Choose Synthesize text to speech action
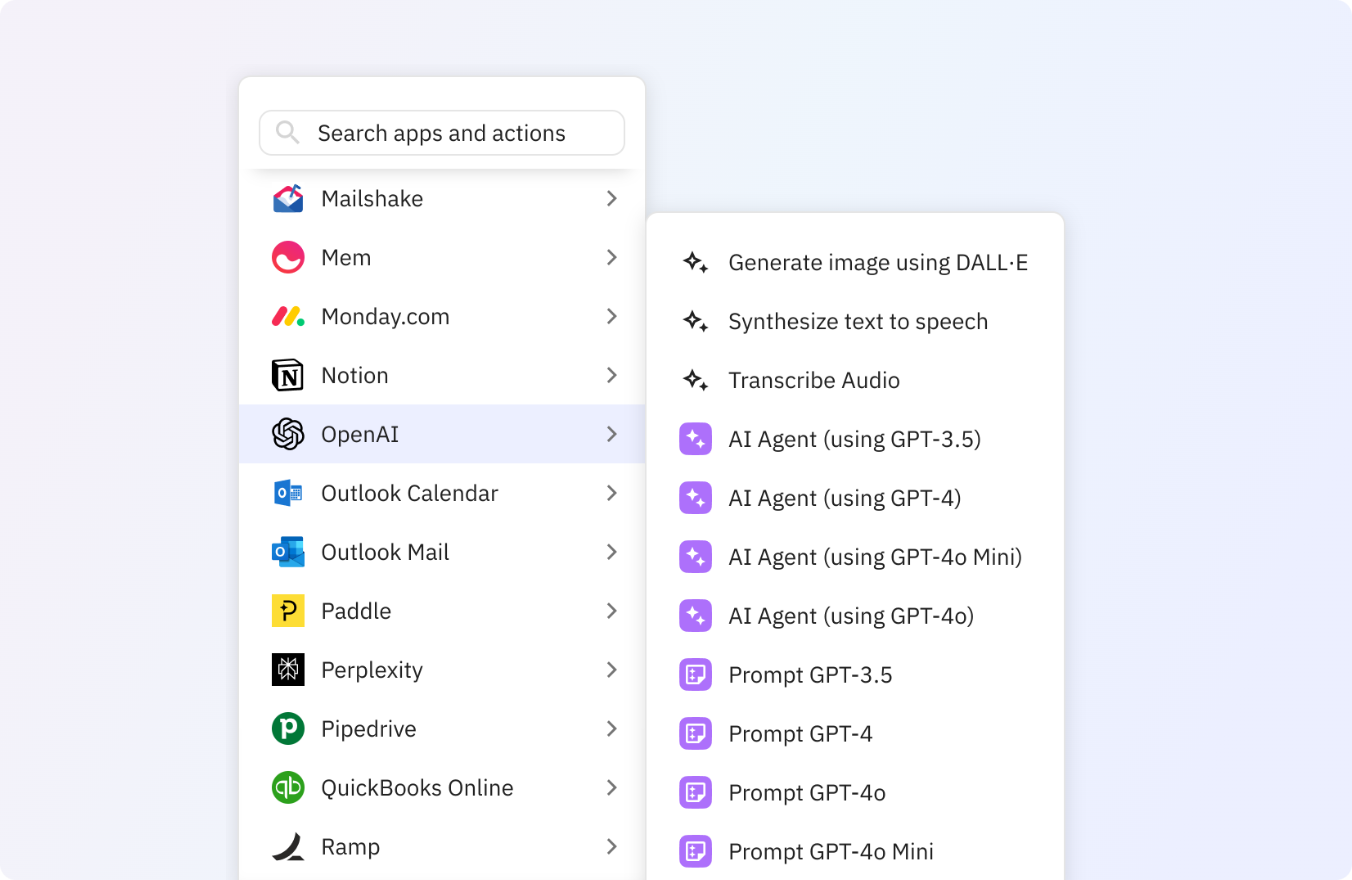The height and width of the screenshot is (880, 1352). coord(858,322)
